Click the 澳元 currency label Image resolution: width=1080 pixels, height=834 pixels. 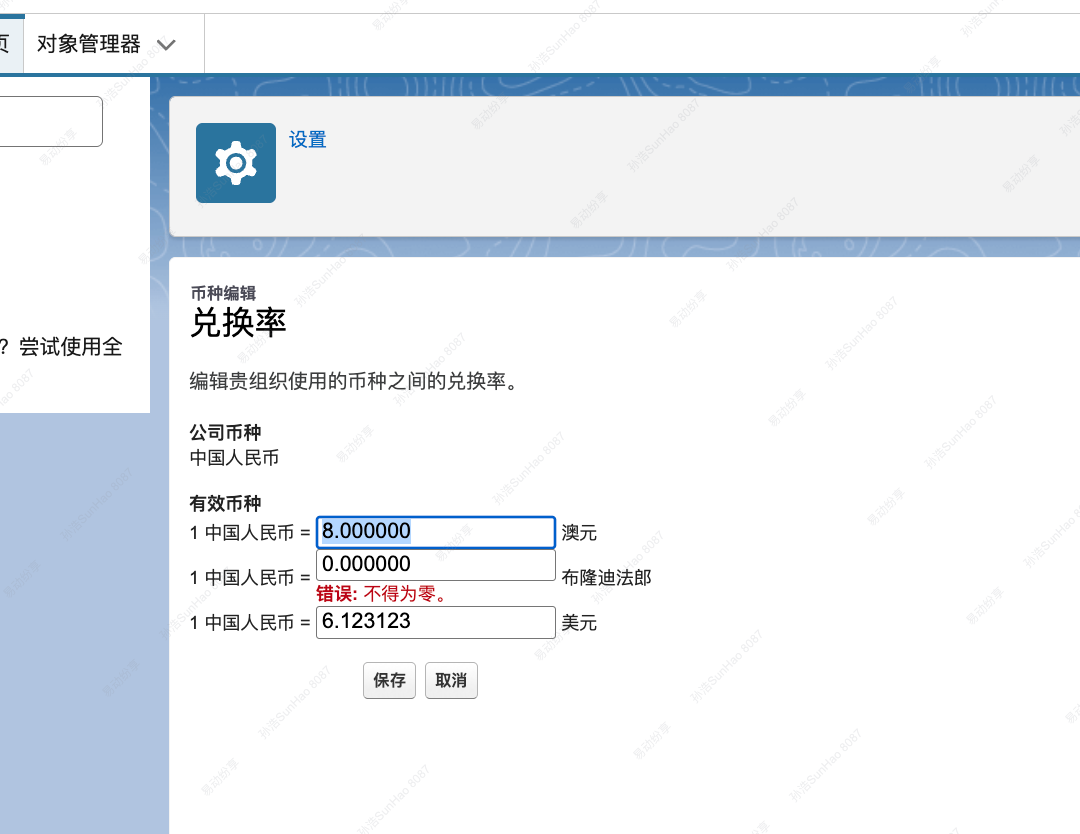(x=579, y=532)
